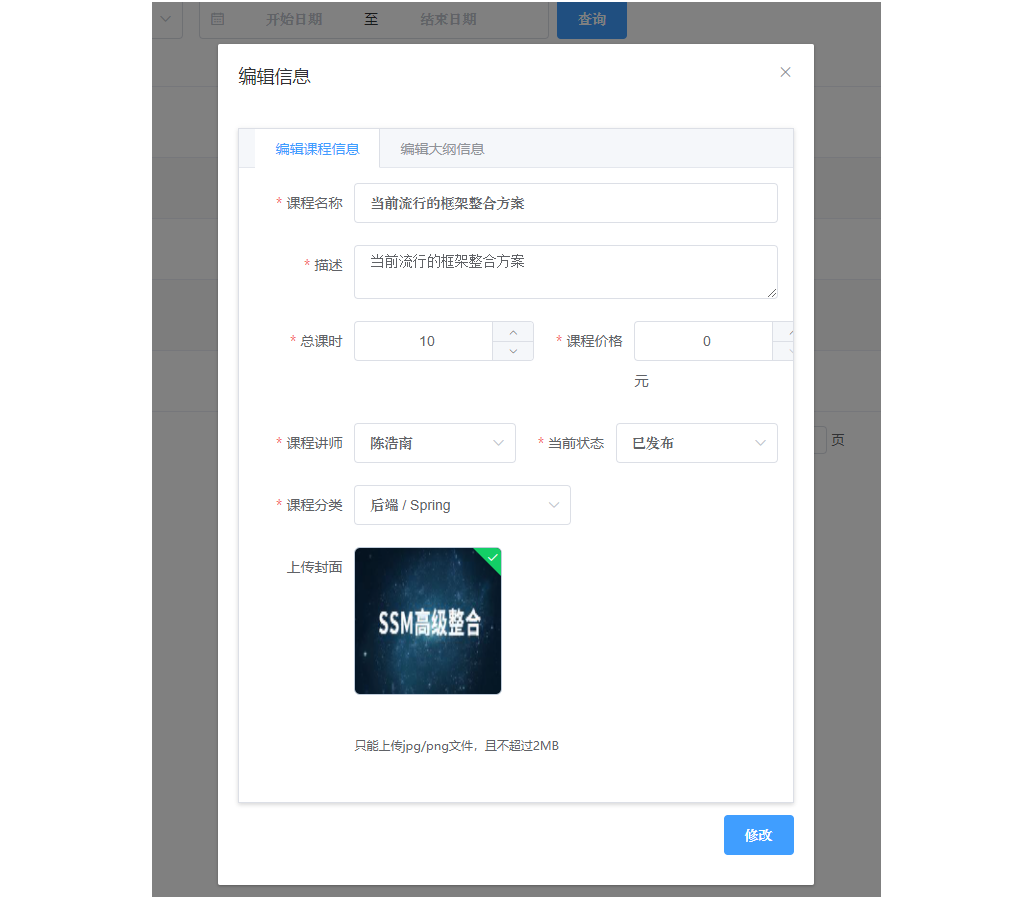Open the 编辑大纲信息 tab

click(x=442, y=149)
